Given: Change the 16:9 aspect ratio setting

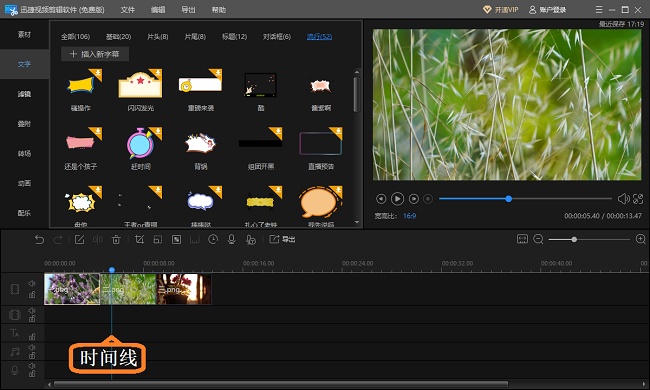Looking at the screenshot, I should click(x=410, y=216).
